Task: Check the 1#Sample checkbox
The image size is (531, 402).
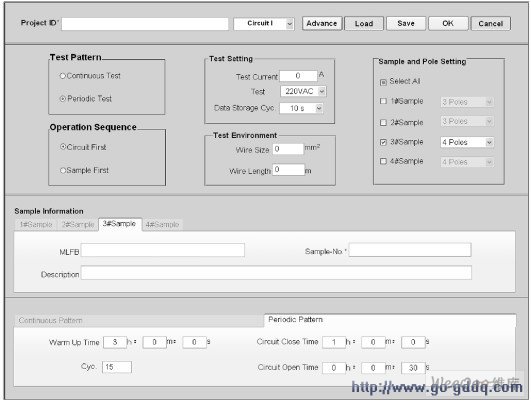Action: click(383, 101)
